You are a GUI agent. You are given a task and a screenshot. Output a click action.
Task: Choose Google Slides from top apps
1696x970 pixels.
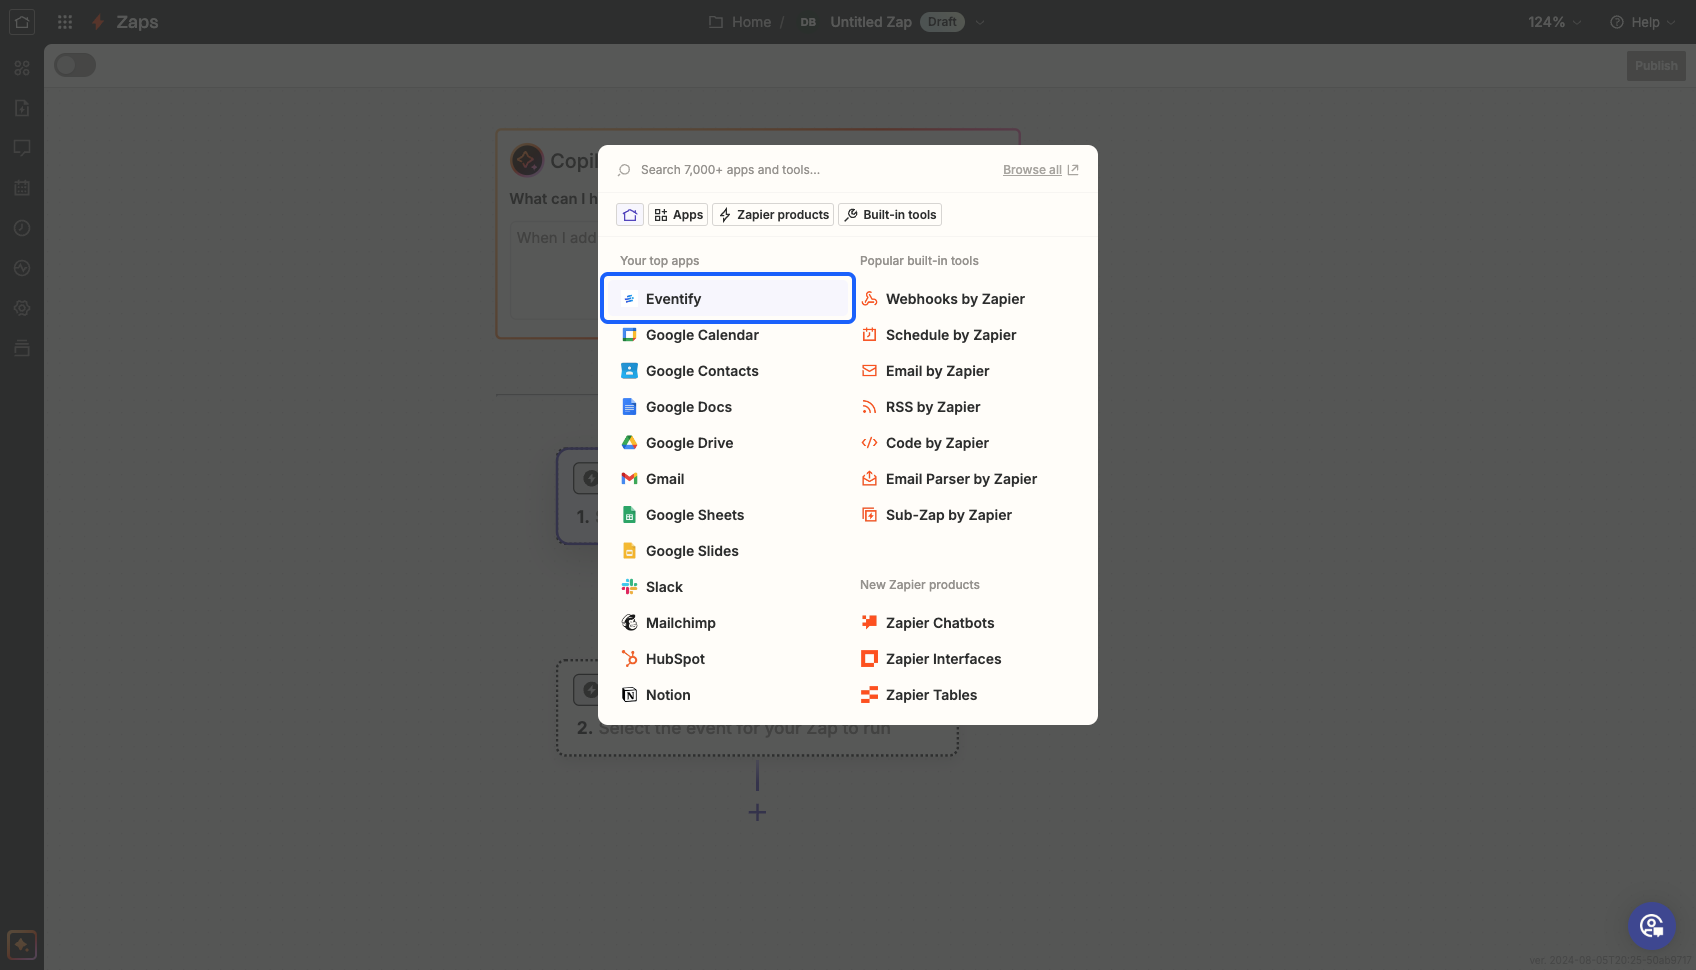[x=728, y=551]
